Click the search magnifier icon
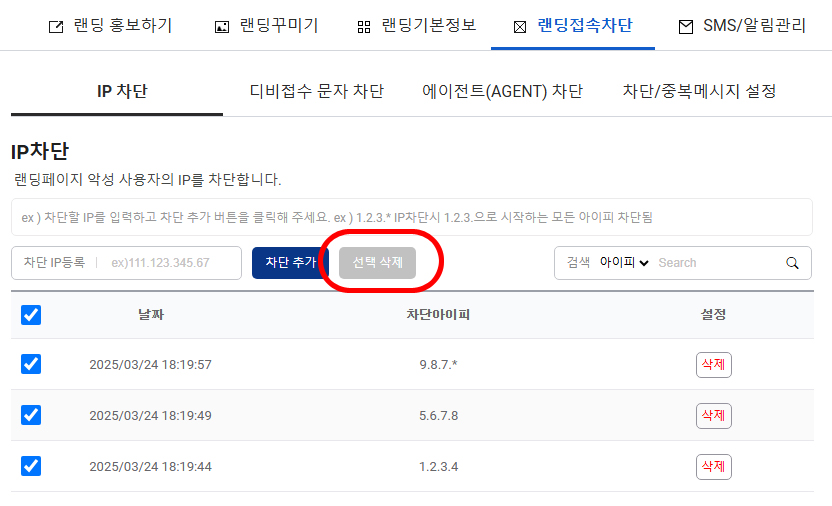 coord(792,263)
